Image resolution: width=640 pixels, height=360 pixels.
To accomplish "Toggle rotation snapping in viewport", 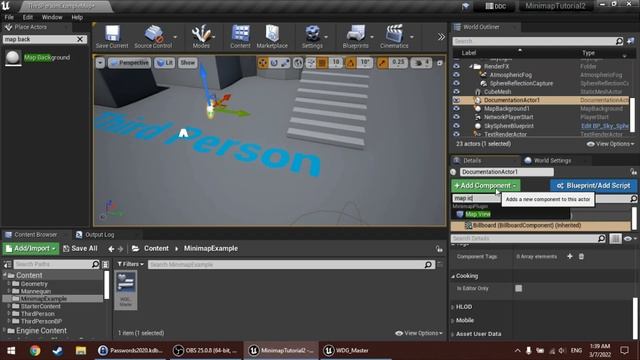I will tap(351, 62).
